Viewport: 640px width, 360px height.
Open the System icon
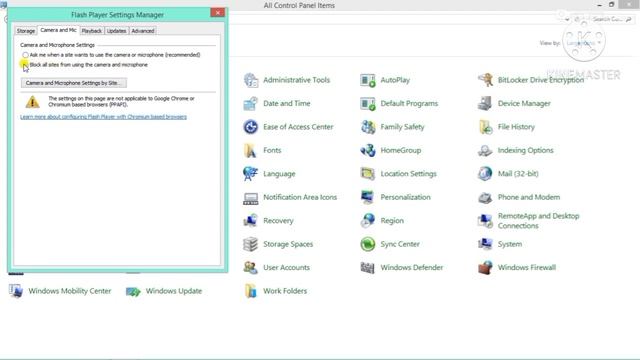(x=485, y=244)
